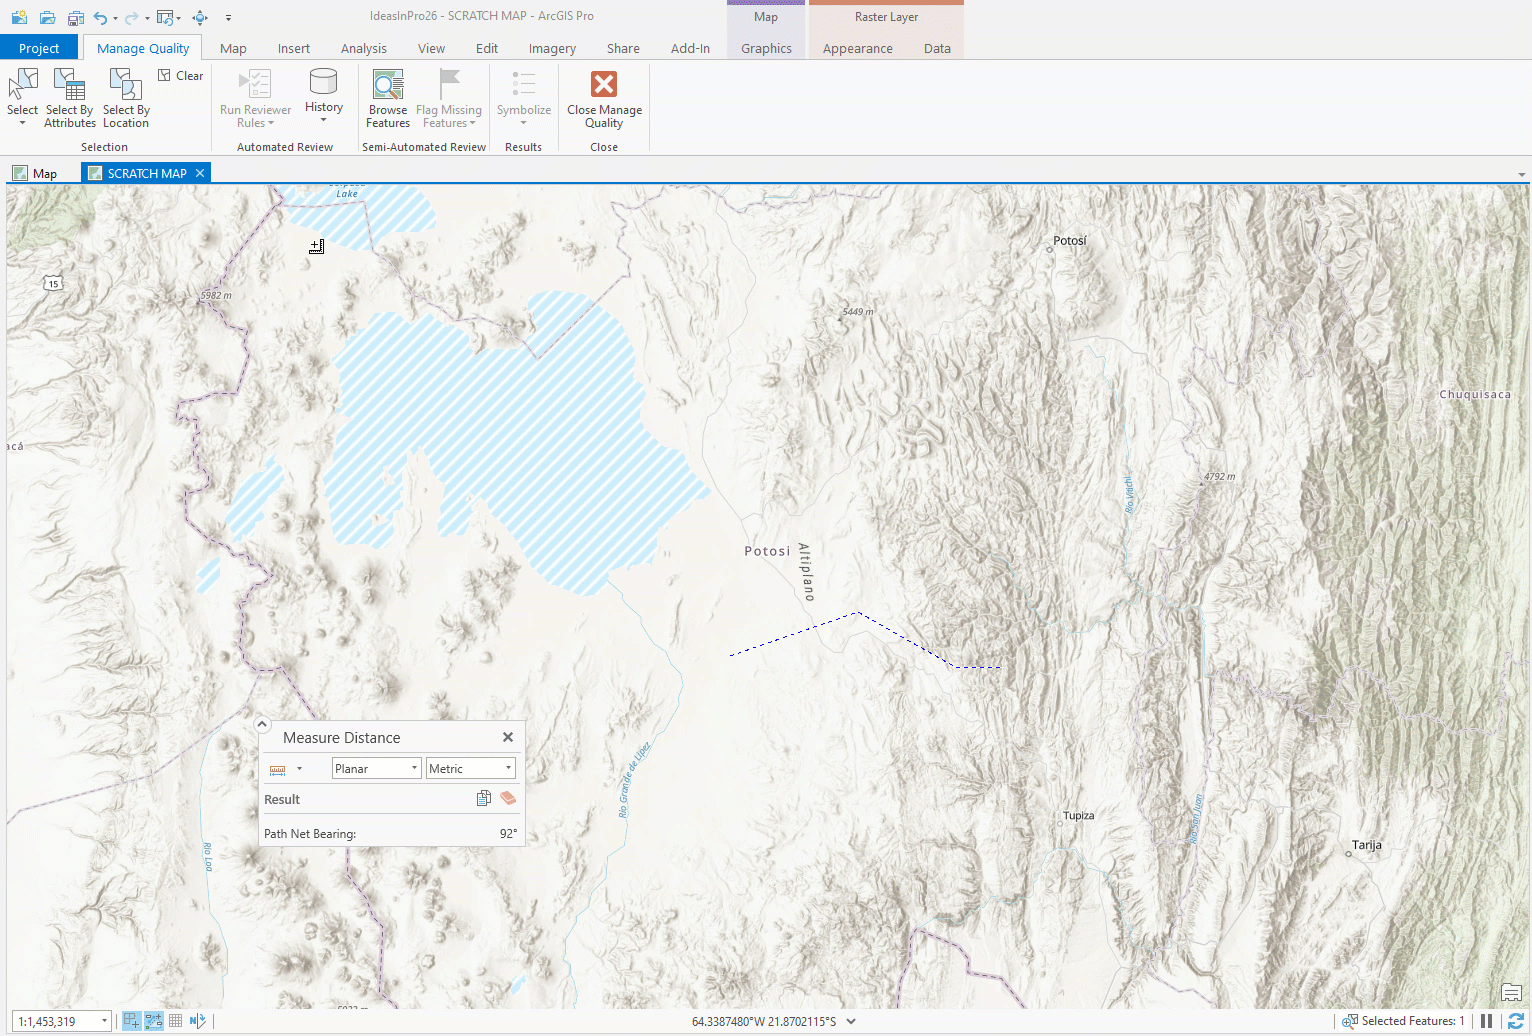The image size is (1532, 1036).
Task: Clear results with the eraser icon
Action: click(508, 798)
